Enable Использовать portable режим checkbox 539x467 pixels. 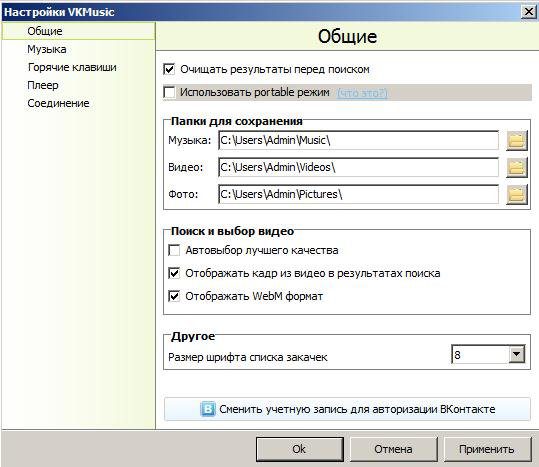169,92
